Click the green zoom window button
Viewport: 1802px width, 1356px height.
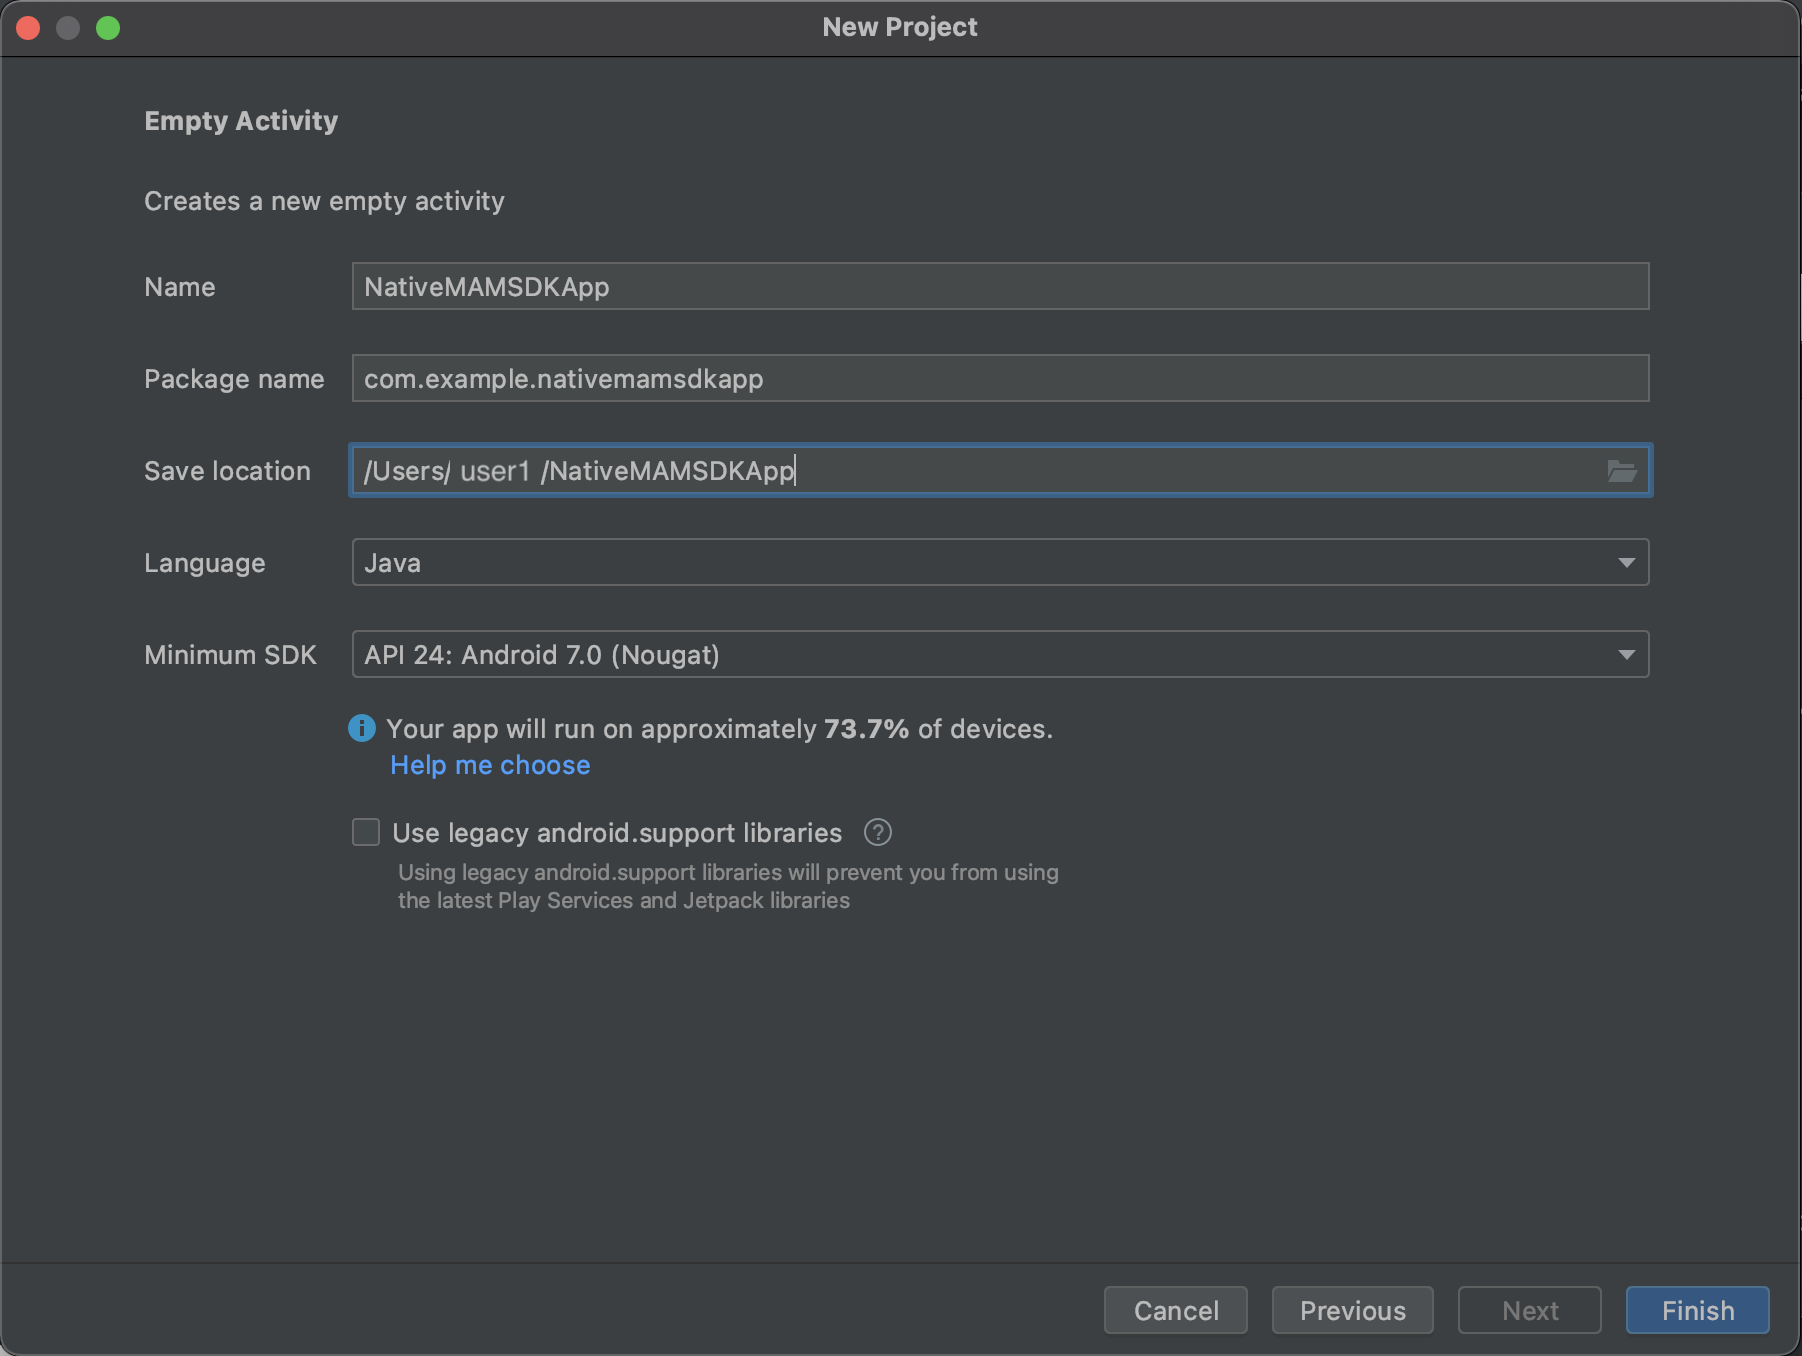[108, 28]
